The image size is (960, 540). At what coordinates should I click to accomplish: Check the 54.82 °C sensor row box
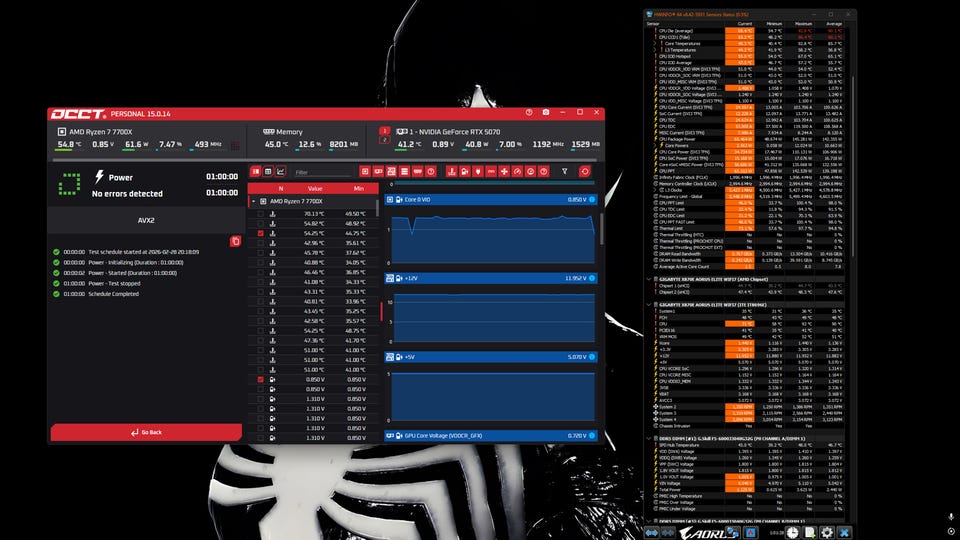point(261,223)
